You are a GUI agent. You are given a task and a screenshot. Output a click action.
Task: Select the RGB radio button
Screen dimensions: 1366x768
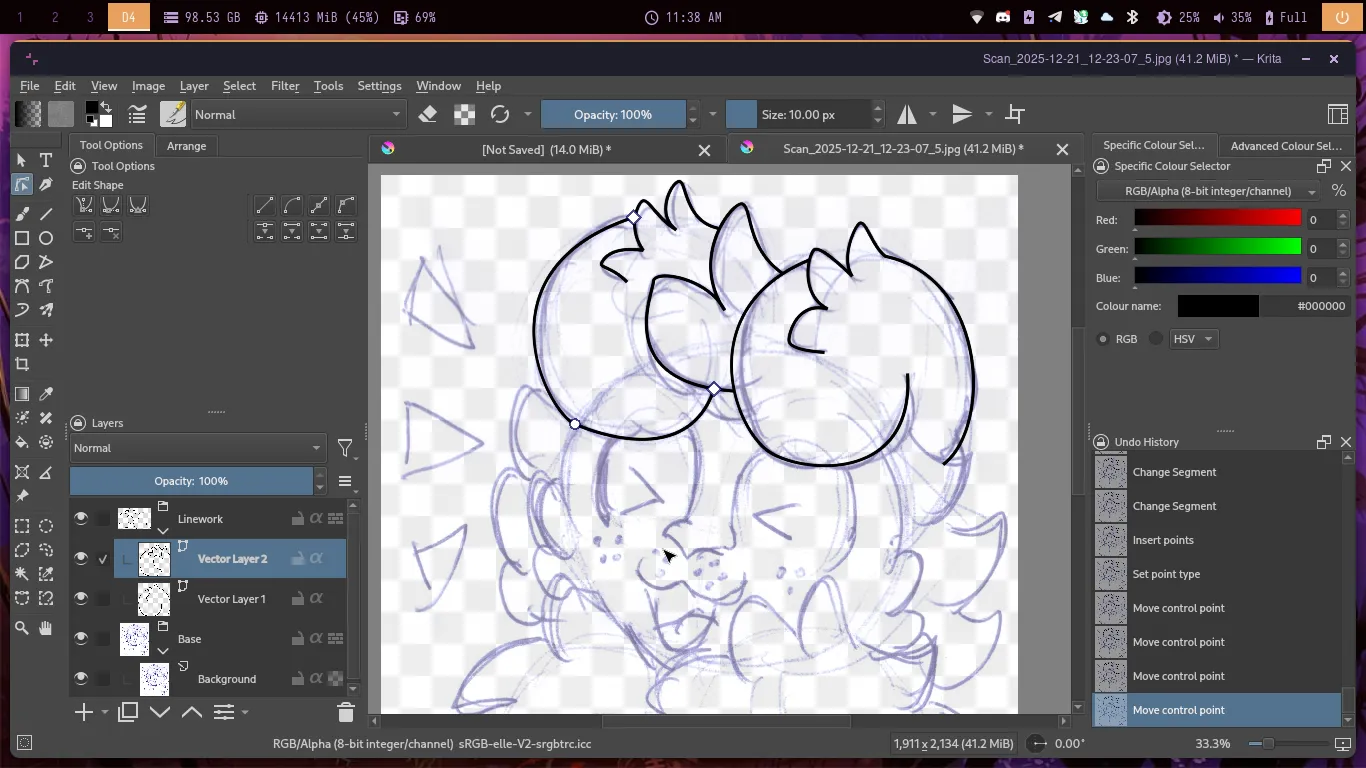point(1104,339)
